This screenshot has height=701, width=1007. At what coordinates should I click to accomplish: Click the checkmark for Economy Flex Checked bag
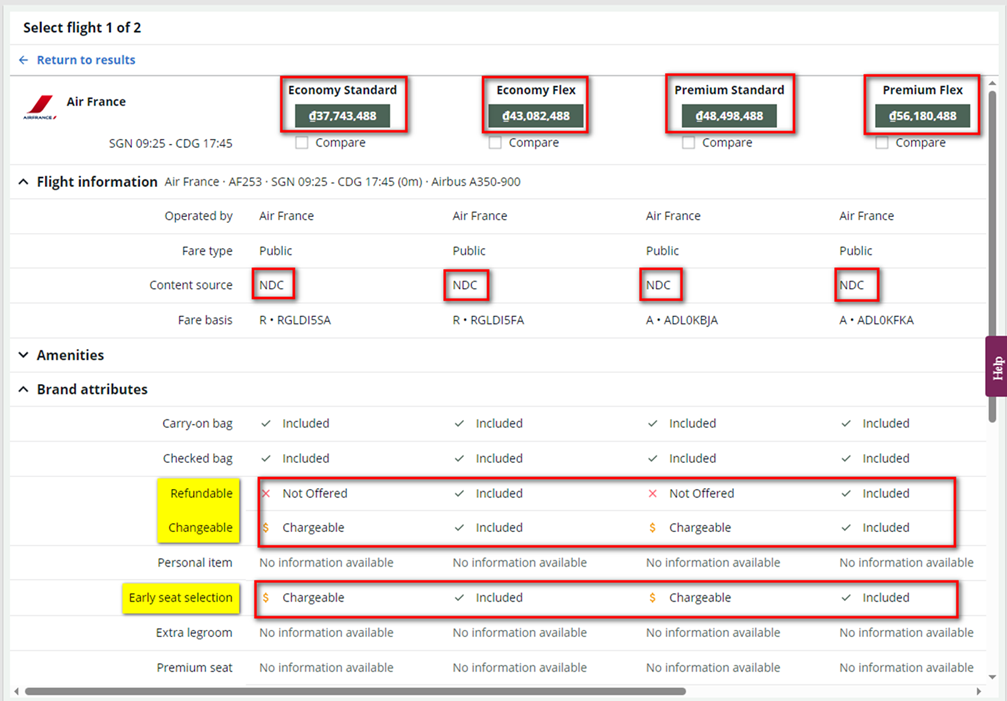pyautogui.click(x=459, y=458)
